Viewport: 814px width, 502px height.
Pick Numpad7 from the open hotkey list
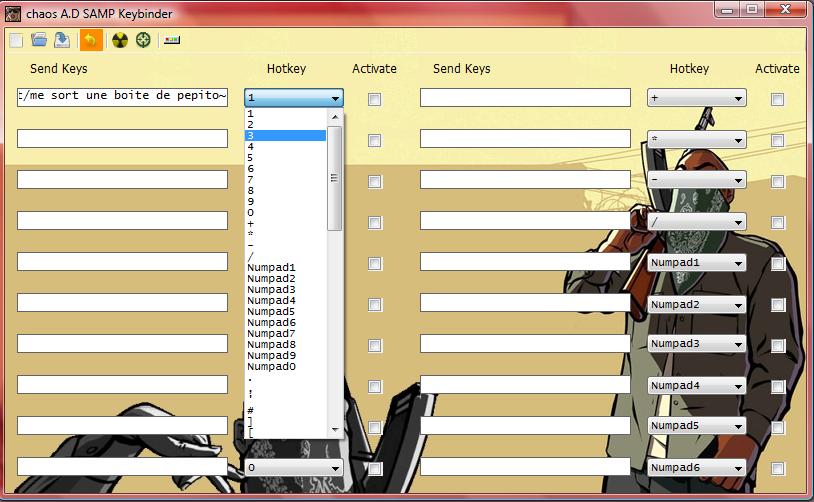(286, 333)
